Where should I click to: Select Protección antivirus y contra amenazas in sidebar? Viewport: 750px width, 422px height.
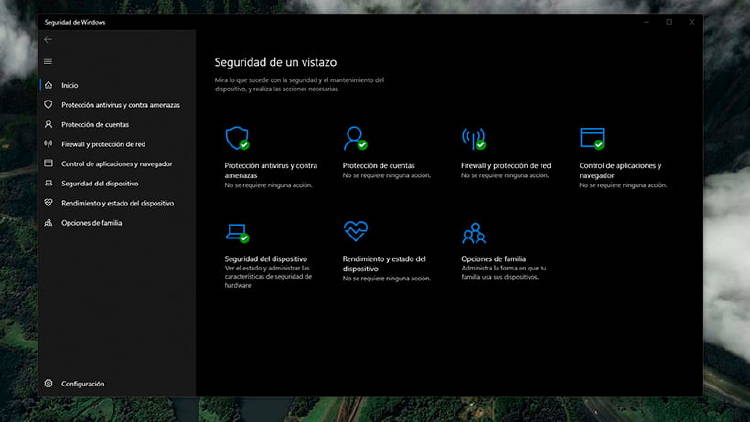[x=121, y=105]
